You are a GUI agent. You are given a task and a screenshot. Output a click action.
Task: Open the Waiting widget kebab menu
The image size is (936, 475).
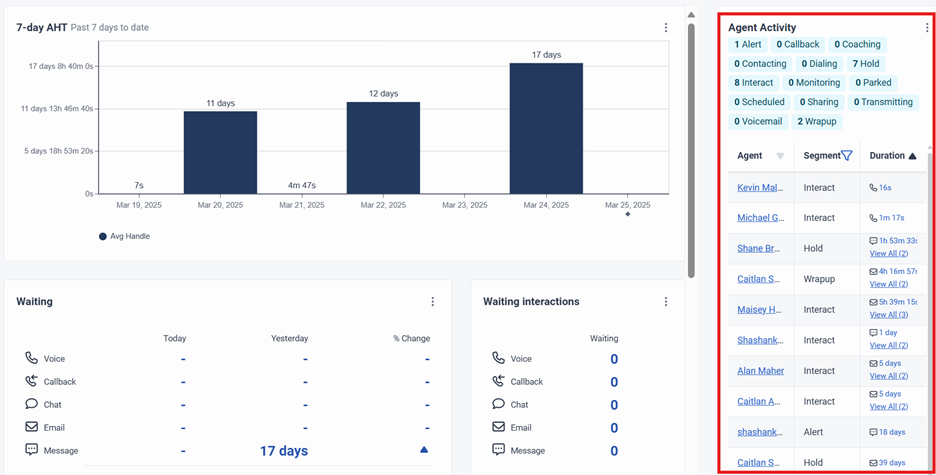click(433, 302)
